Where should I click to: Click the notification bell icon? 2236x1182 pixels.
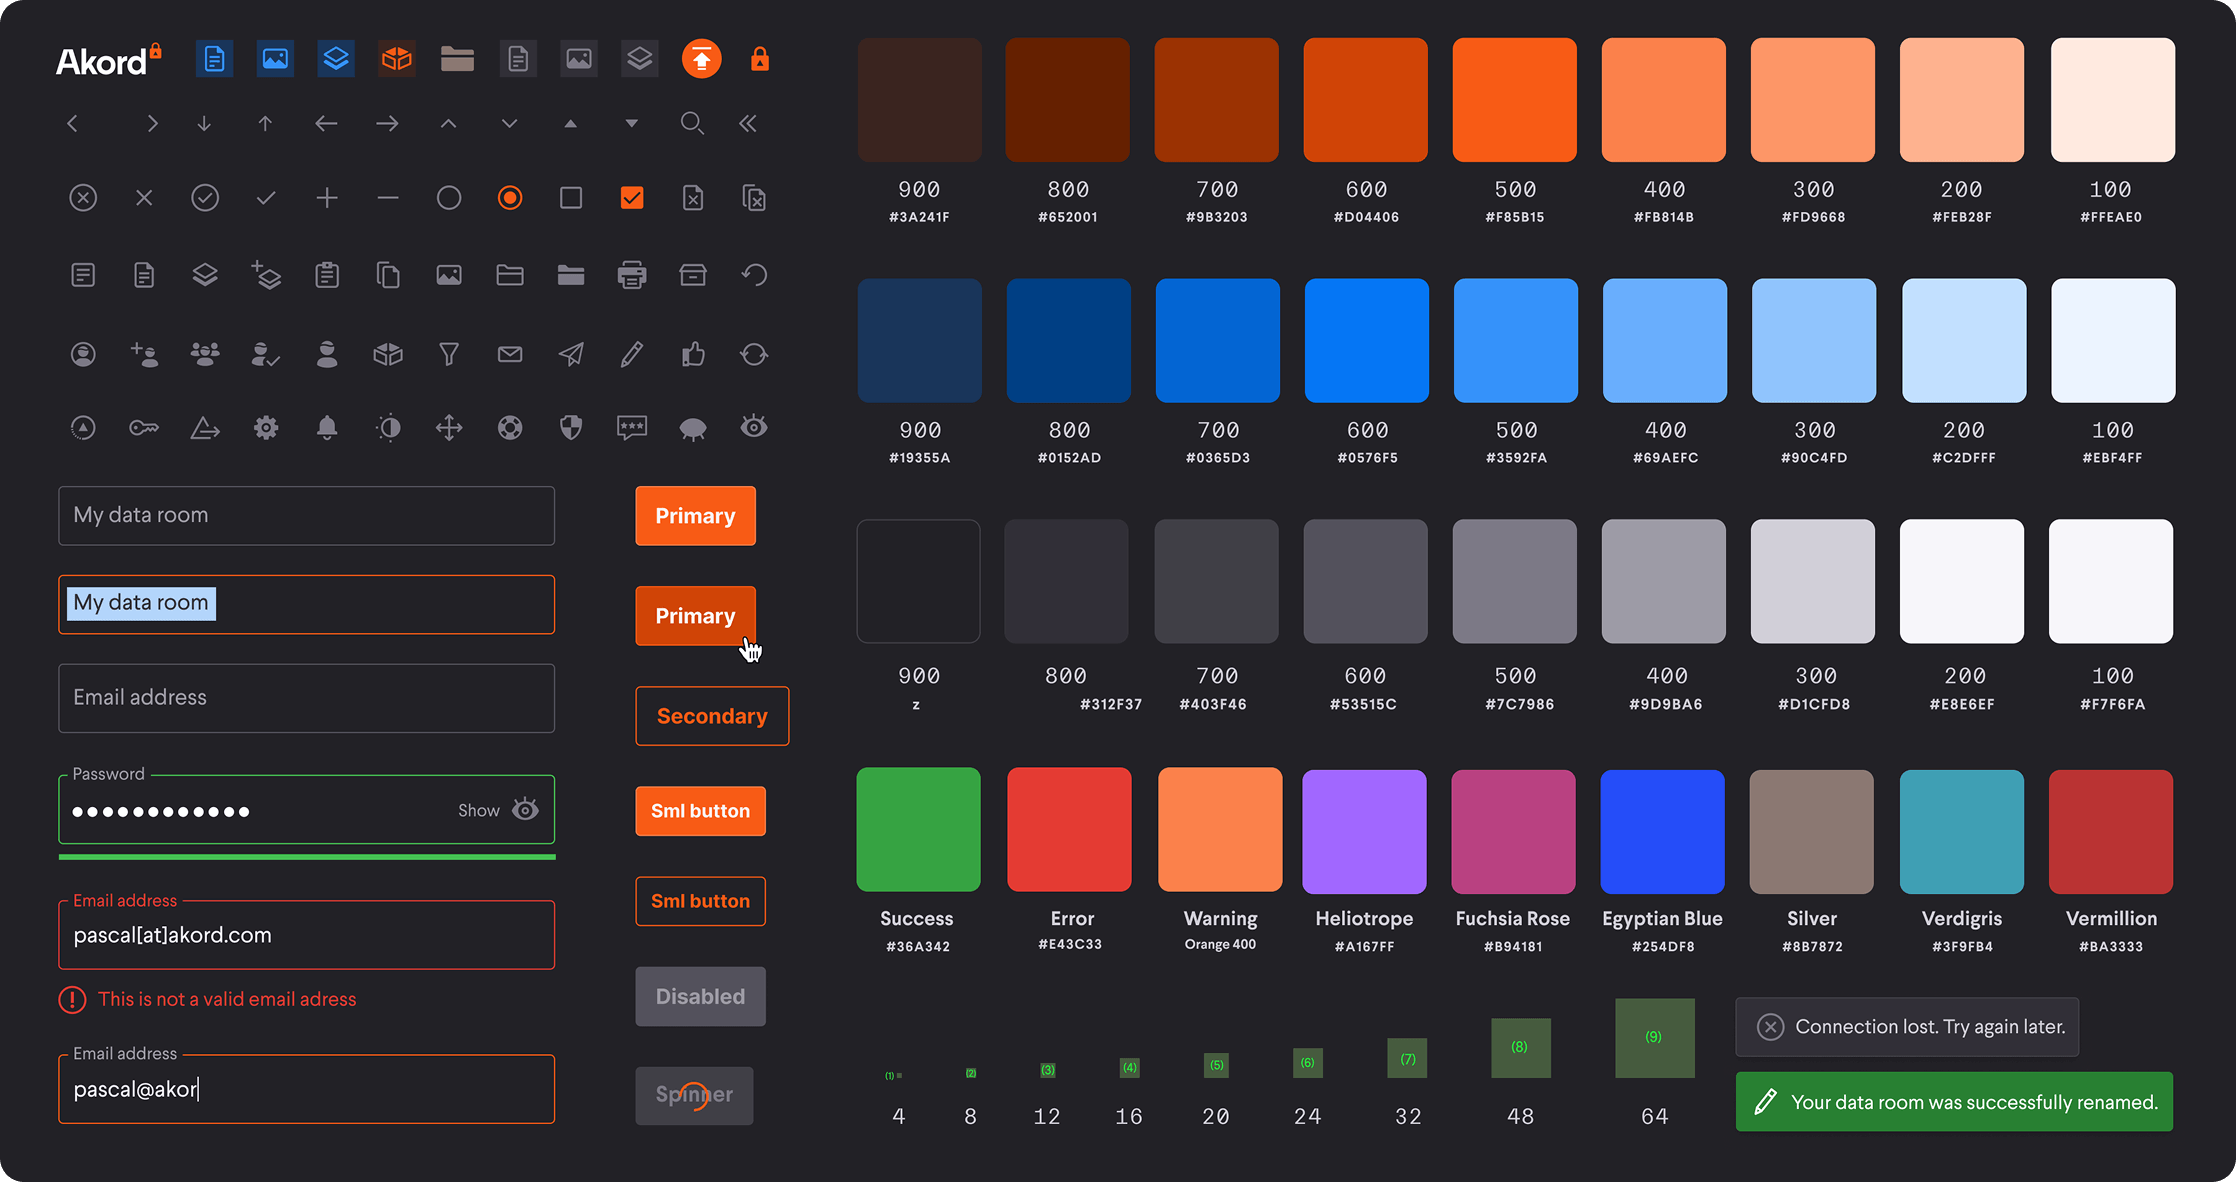tap(327, 428)
